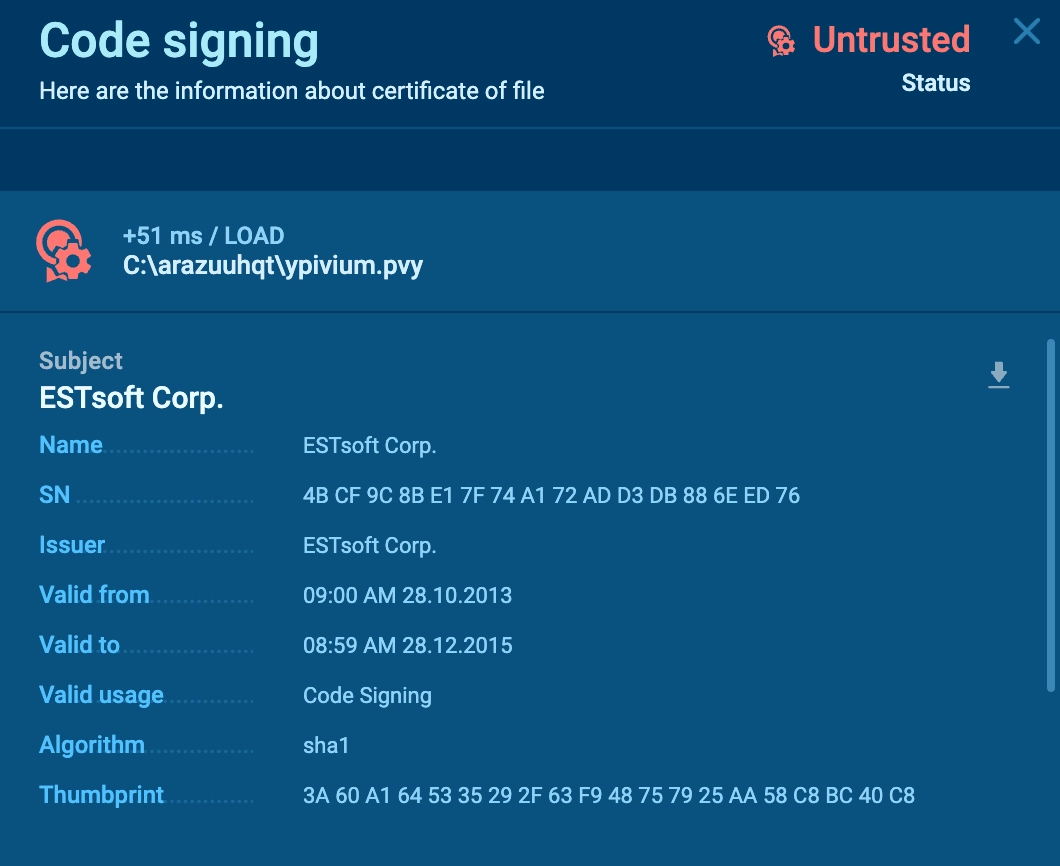Image resolution: width=1060 pixels, height=866 pixels.
Task: Click the Name value ESTsoft Corp.
Action: (369, 445)
